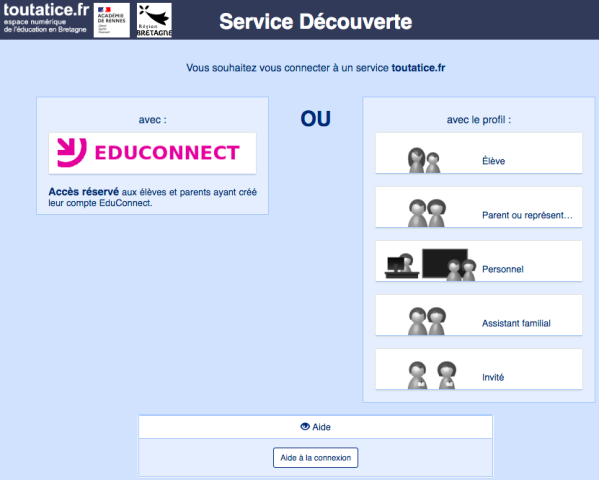The width and height of the screenshot is (599, 480).
Task: Select the Personnel profile desk icon
Action: (x=402, y=266)
